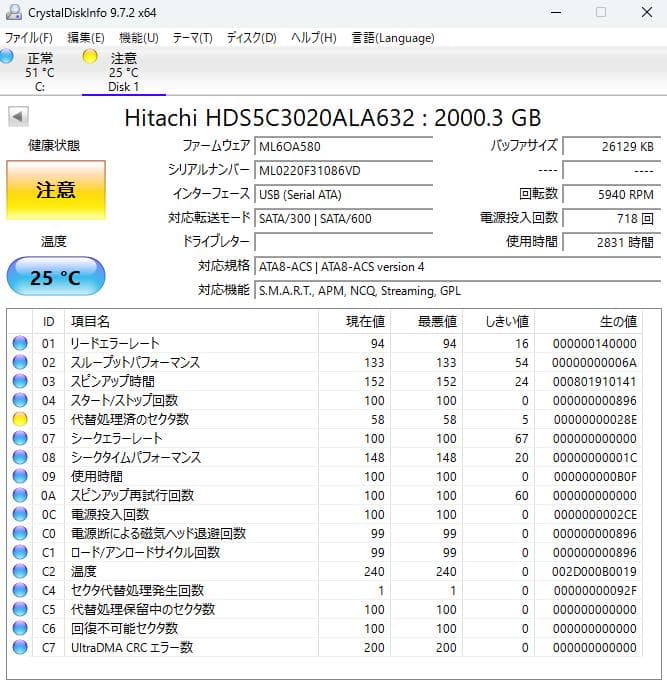The width and height of the screenshot is (667, 683).
Task: Click the blue status dot for ID C7
Action: click(20, 648)
